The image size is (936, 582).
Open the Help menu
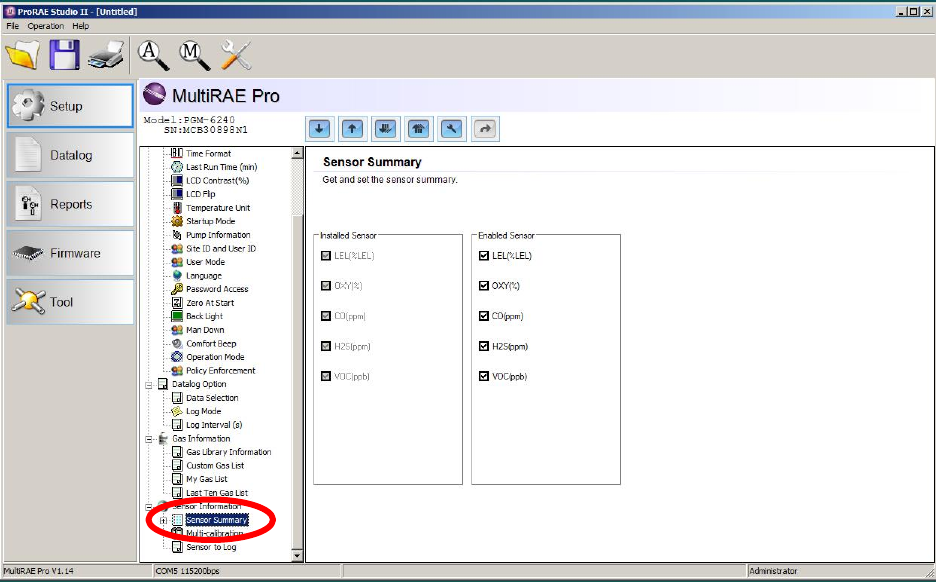[x=81, y=26]
